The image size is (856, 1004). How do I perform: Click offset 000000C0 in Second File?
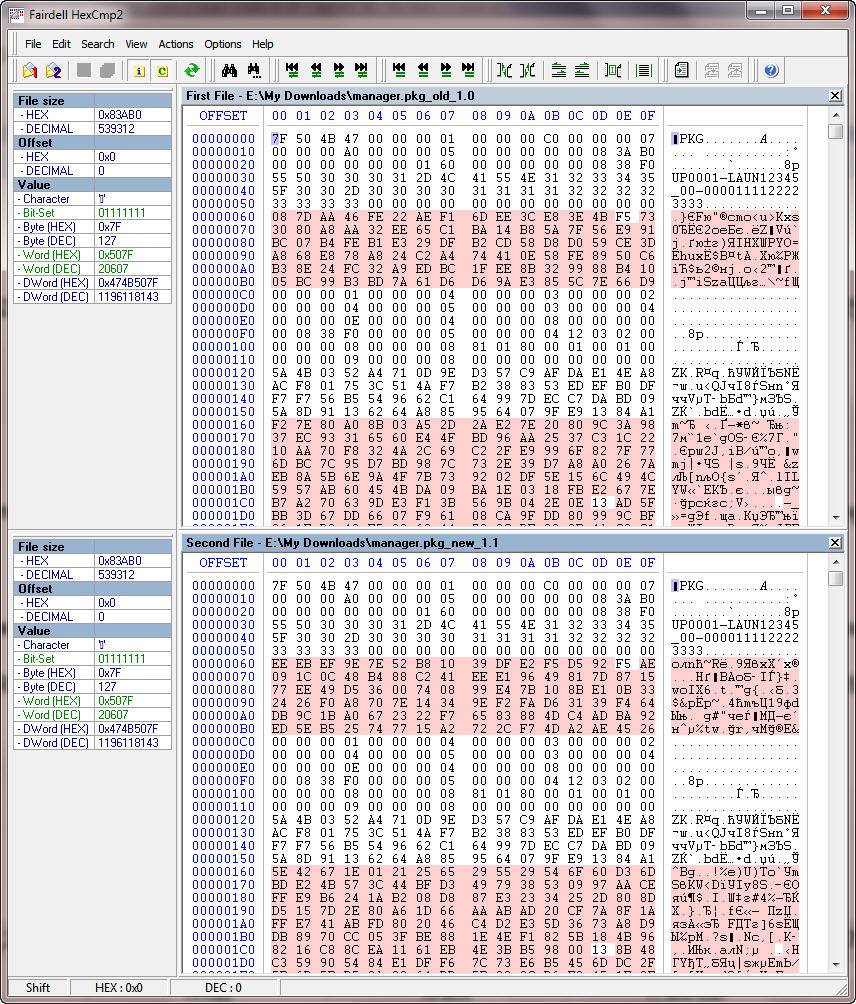pyautogui.click(x=223, y=741)
